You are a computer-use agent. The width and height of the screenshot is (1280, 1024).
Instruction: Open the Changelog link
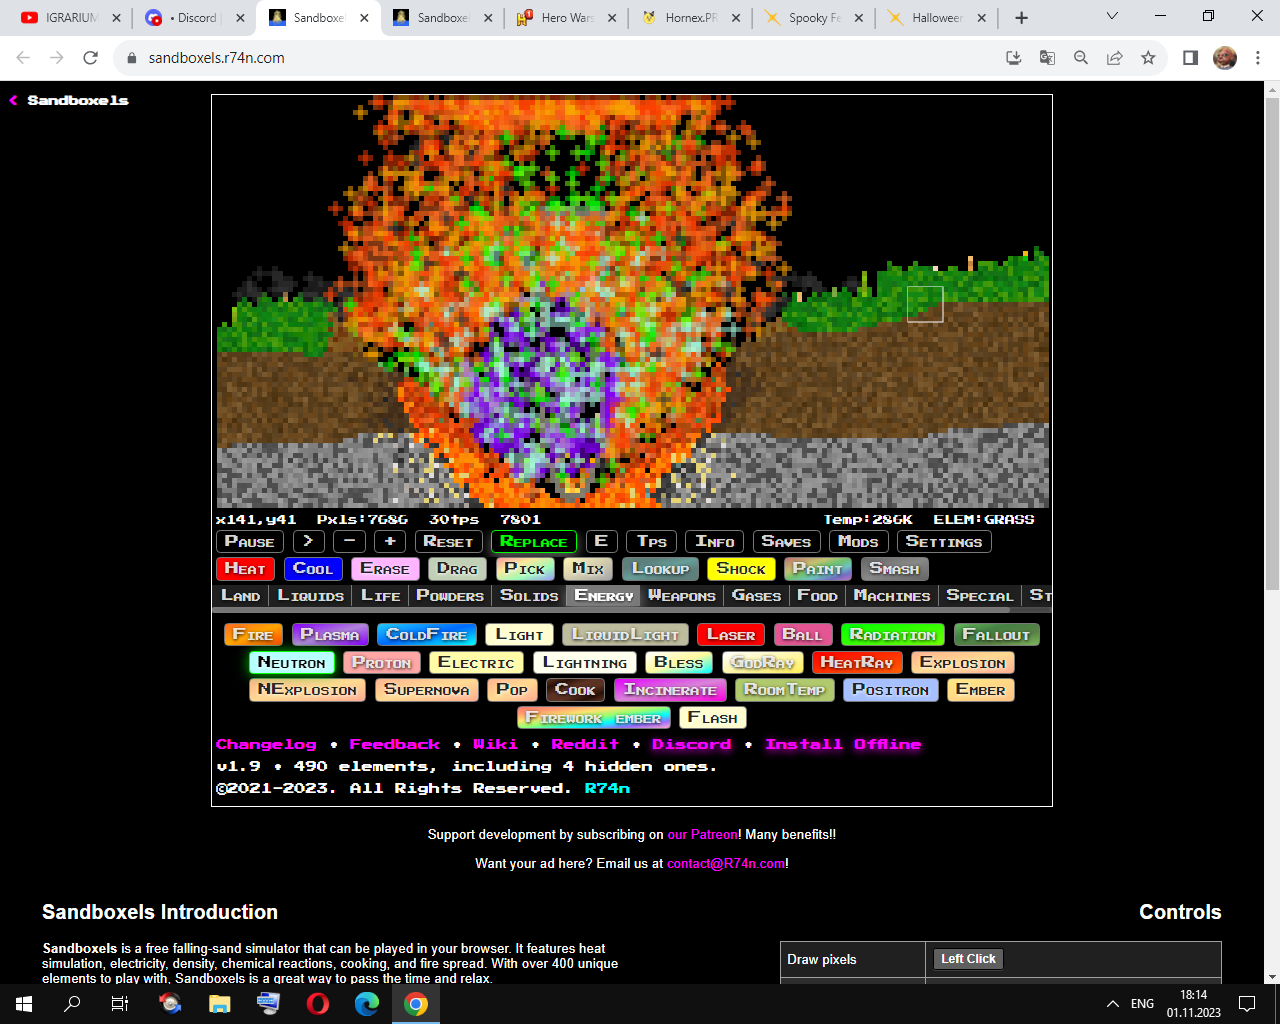click(x=266, y=744)
